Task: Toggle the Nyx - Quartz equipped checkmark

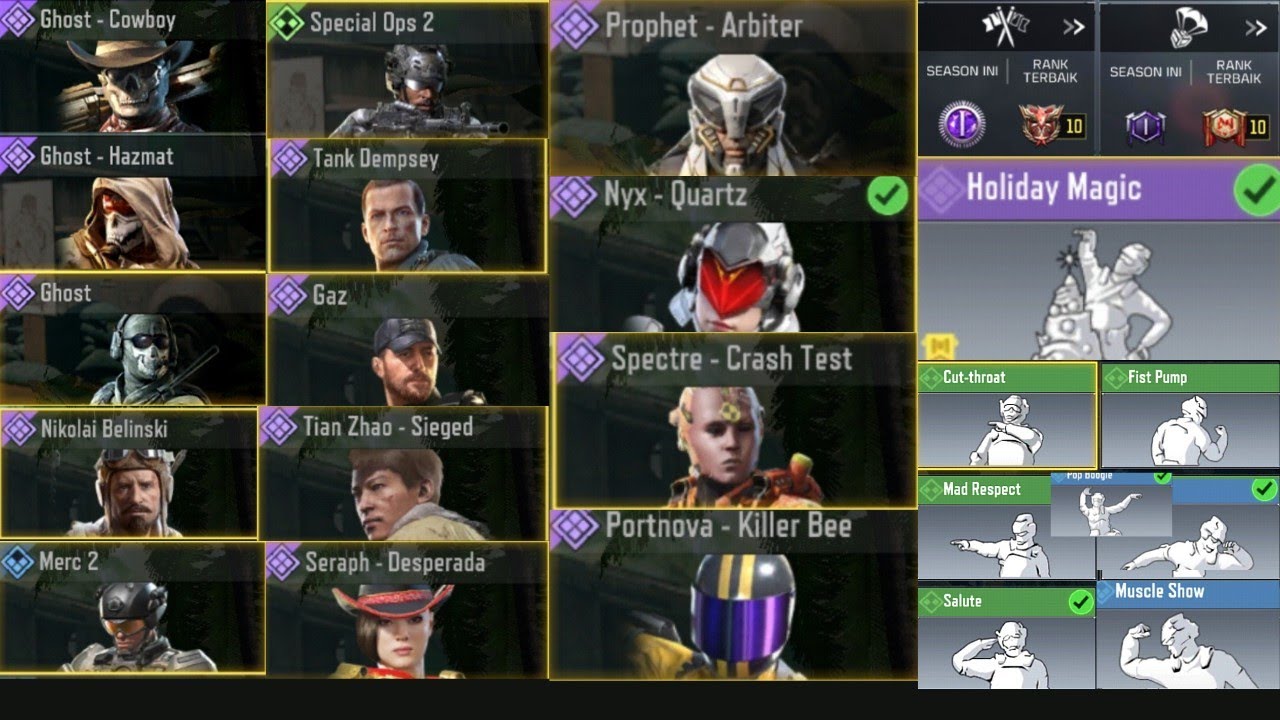Action: coord(887,196)
